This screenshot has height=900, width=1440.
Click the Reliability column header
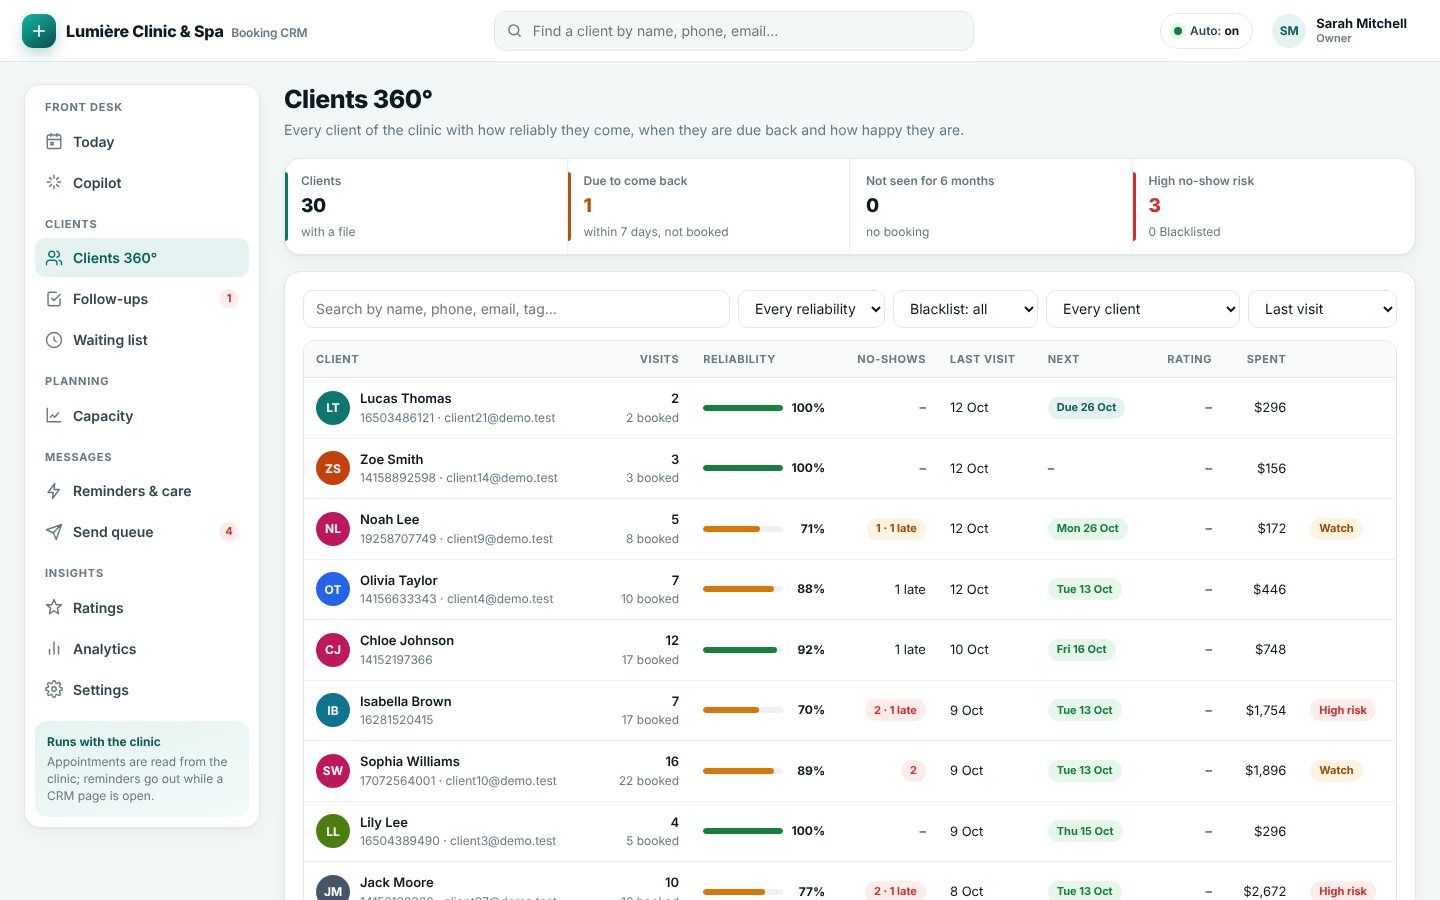(739, 359)
